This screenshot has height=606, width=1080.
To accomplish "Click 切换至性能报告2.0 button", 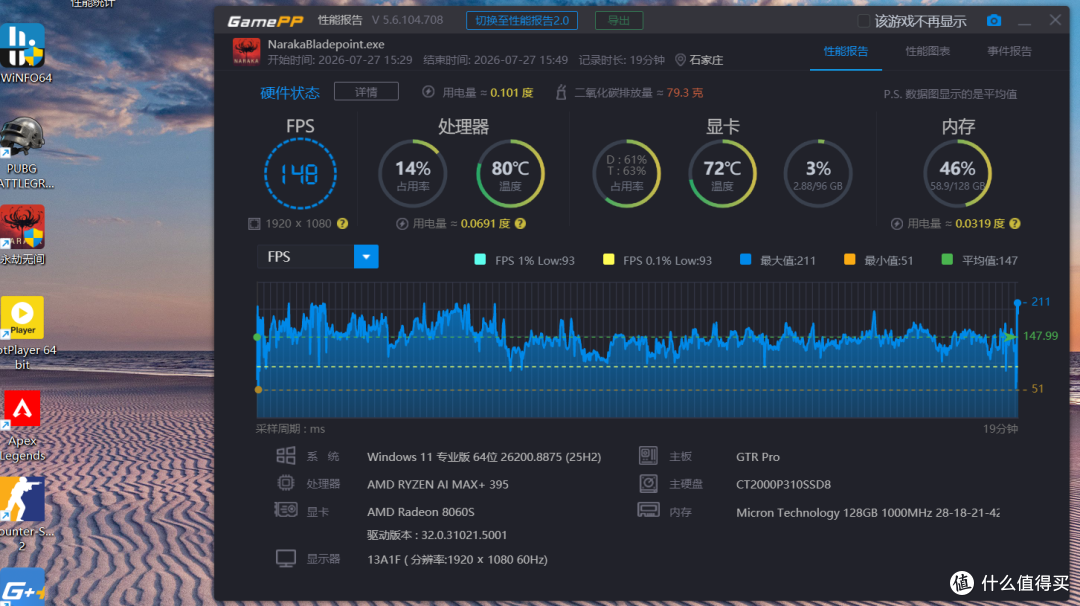I will [522, 21].
